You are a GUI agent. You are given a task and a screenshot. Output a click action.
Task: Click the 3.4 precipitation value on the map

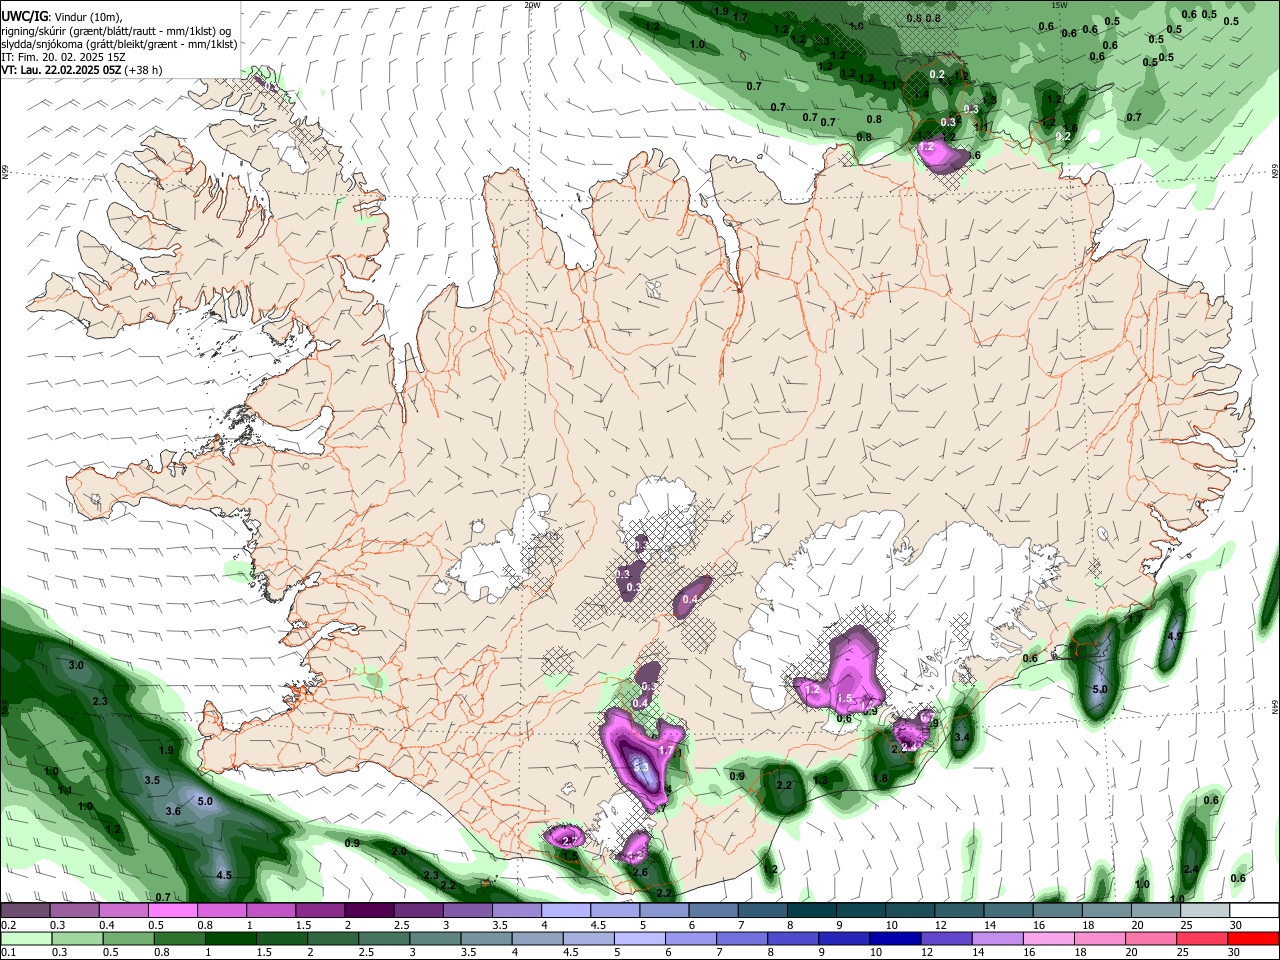(962, 737)
